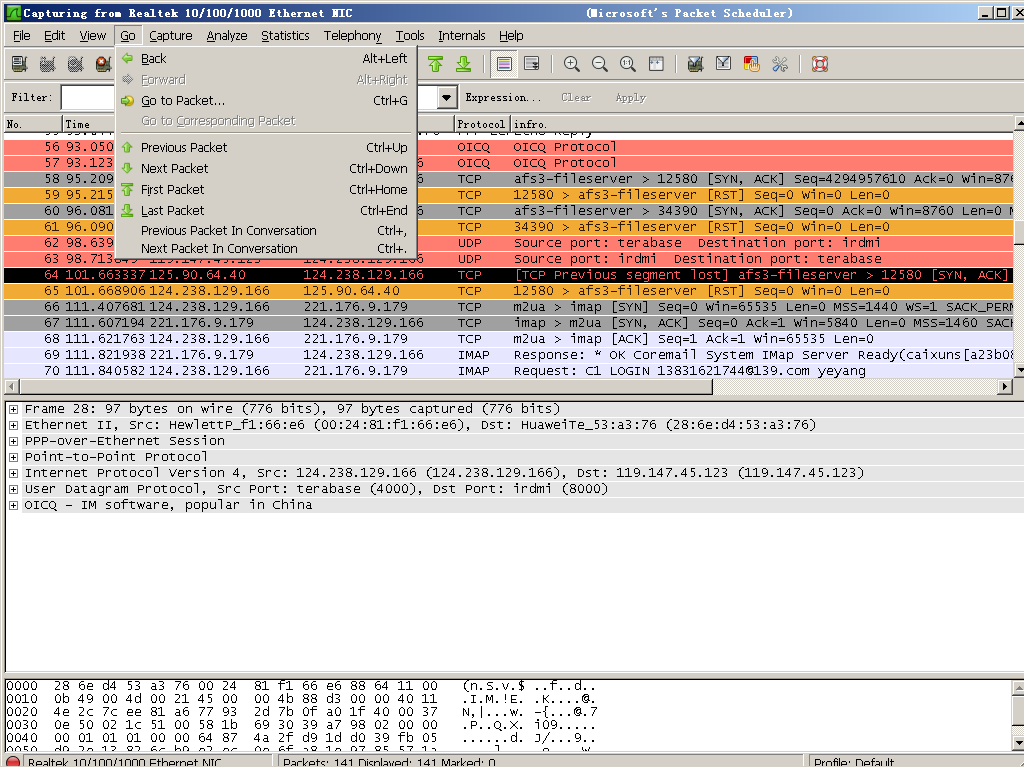The height and width of the screenshot is (768, 1024).
Task: Click packet list horizontal scroll-right arrow
Action: tap(1006, 387)
